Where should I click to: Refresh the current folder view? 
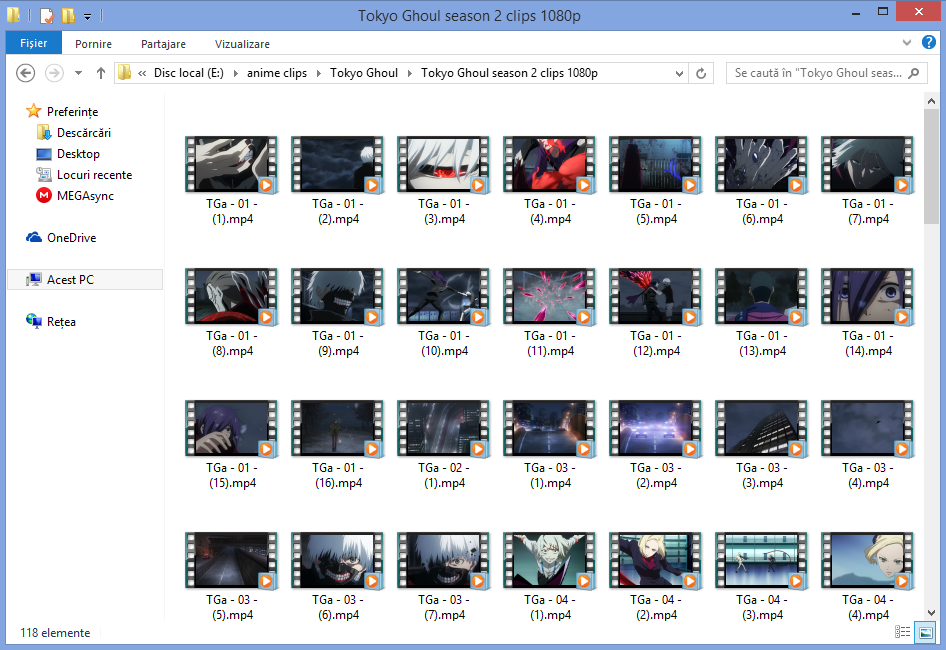click(701, 73)
